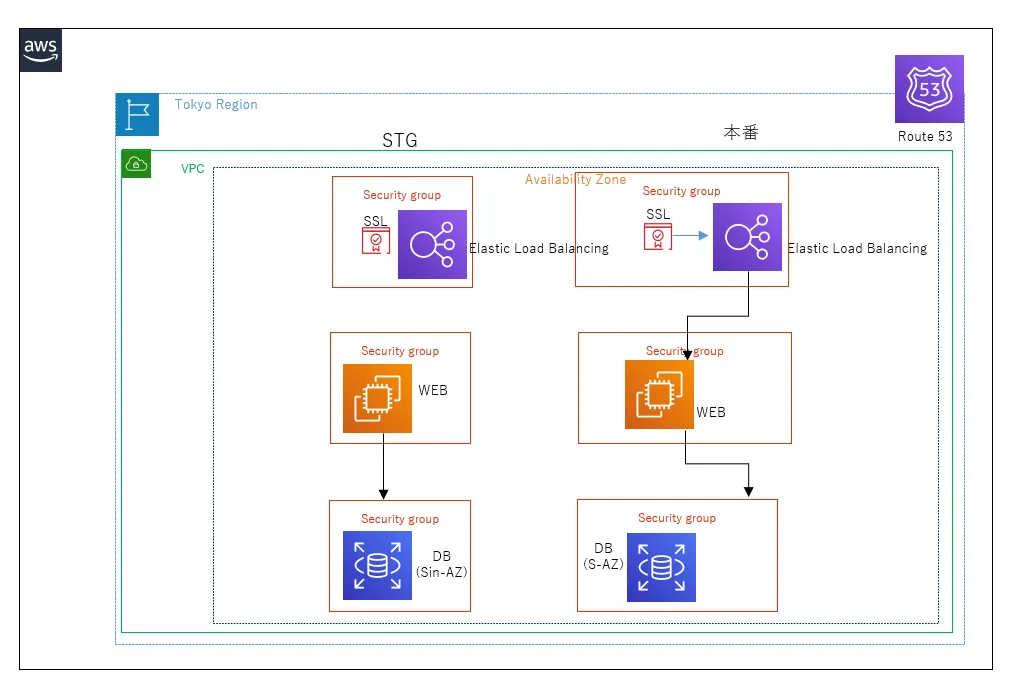Select production WEB Security group label
The width and height of the screenshot is (1023, 691).
tap(684, 351)
